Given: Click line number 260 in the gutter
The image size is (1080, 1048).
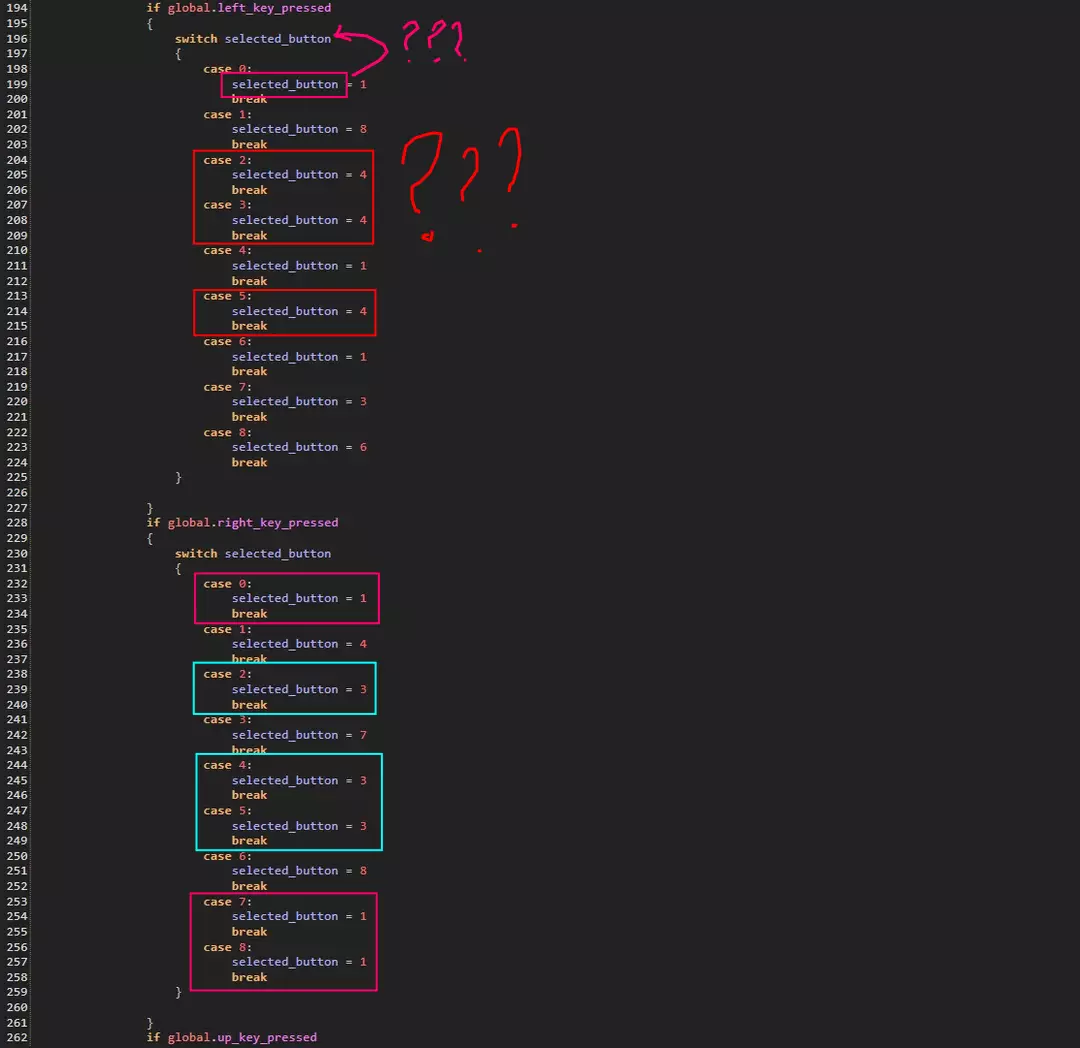Looking at the screenshot, I should click(x=17, y=1007).
